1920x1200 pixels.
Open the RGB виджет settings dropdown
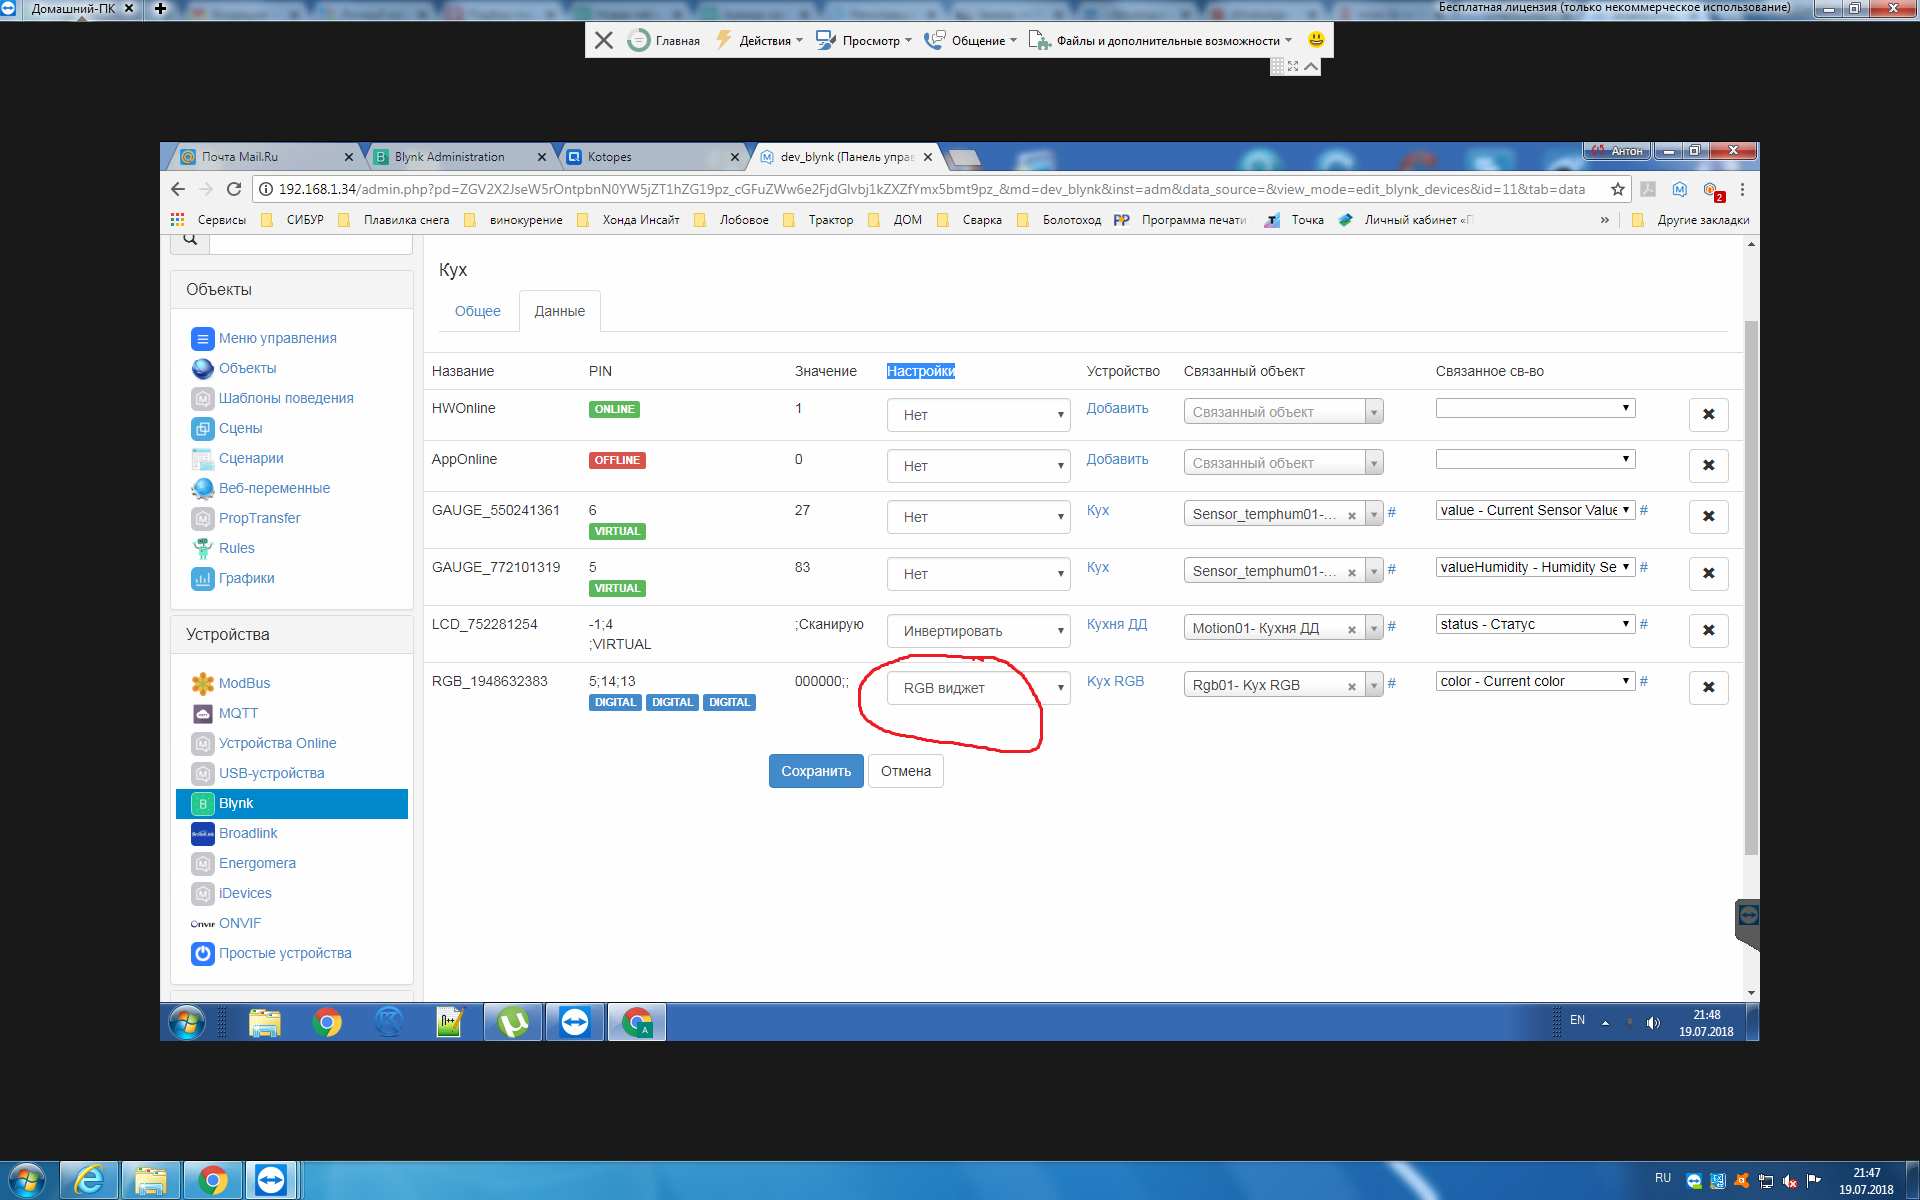(x=978, y=688)
